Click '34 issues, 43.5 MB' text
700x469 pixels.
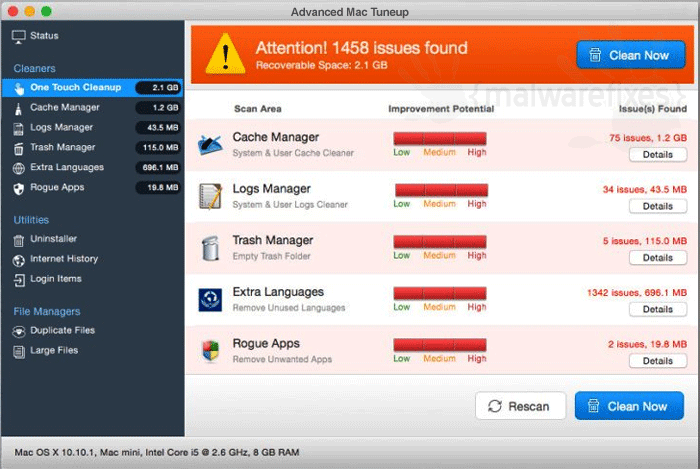645,190
